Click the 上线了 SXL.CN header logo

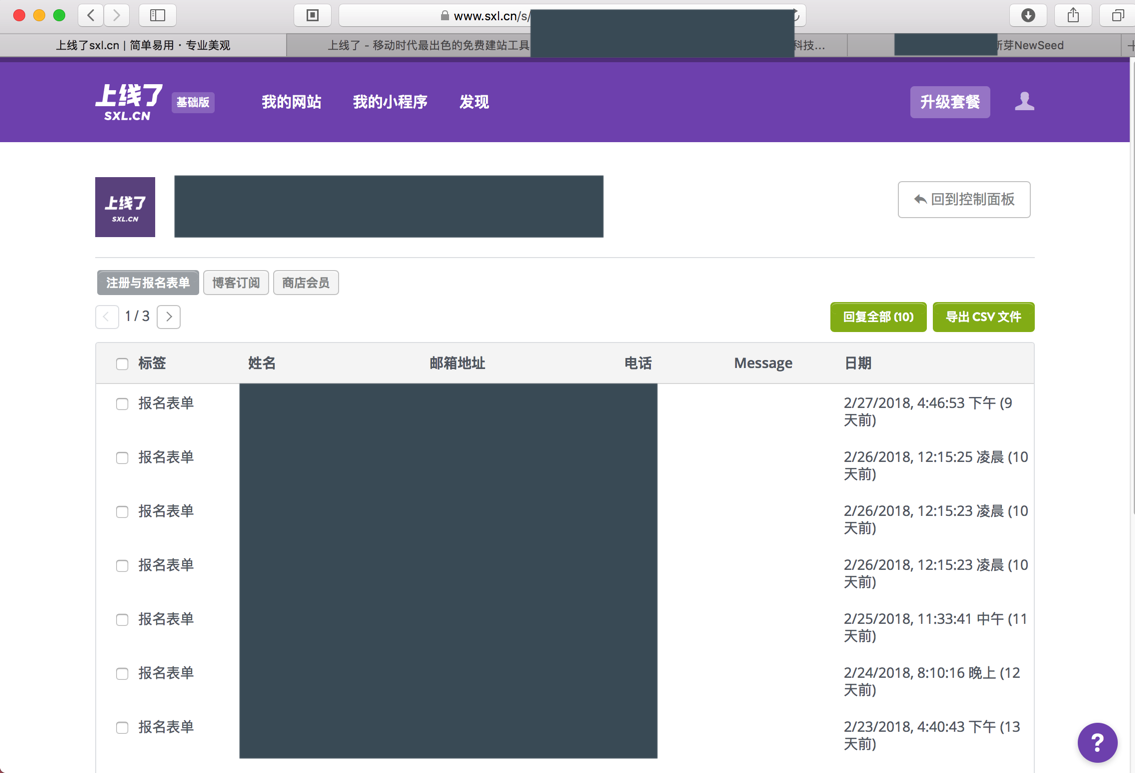click(129, 102)
